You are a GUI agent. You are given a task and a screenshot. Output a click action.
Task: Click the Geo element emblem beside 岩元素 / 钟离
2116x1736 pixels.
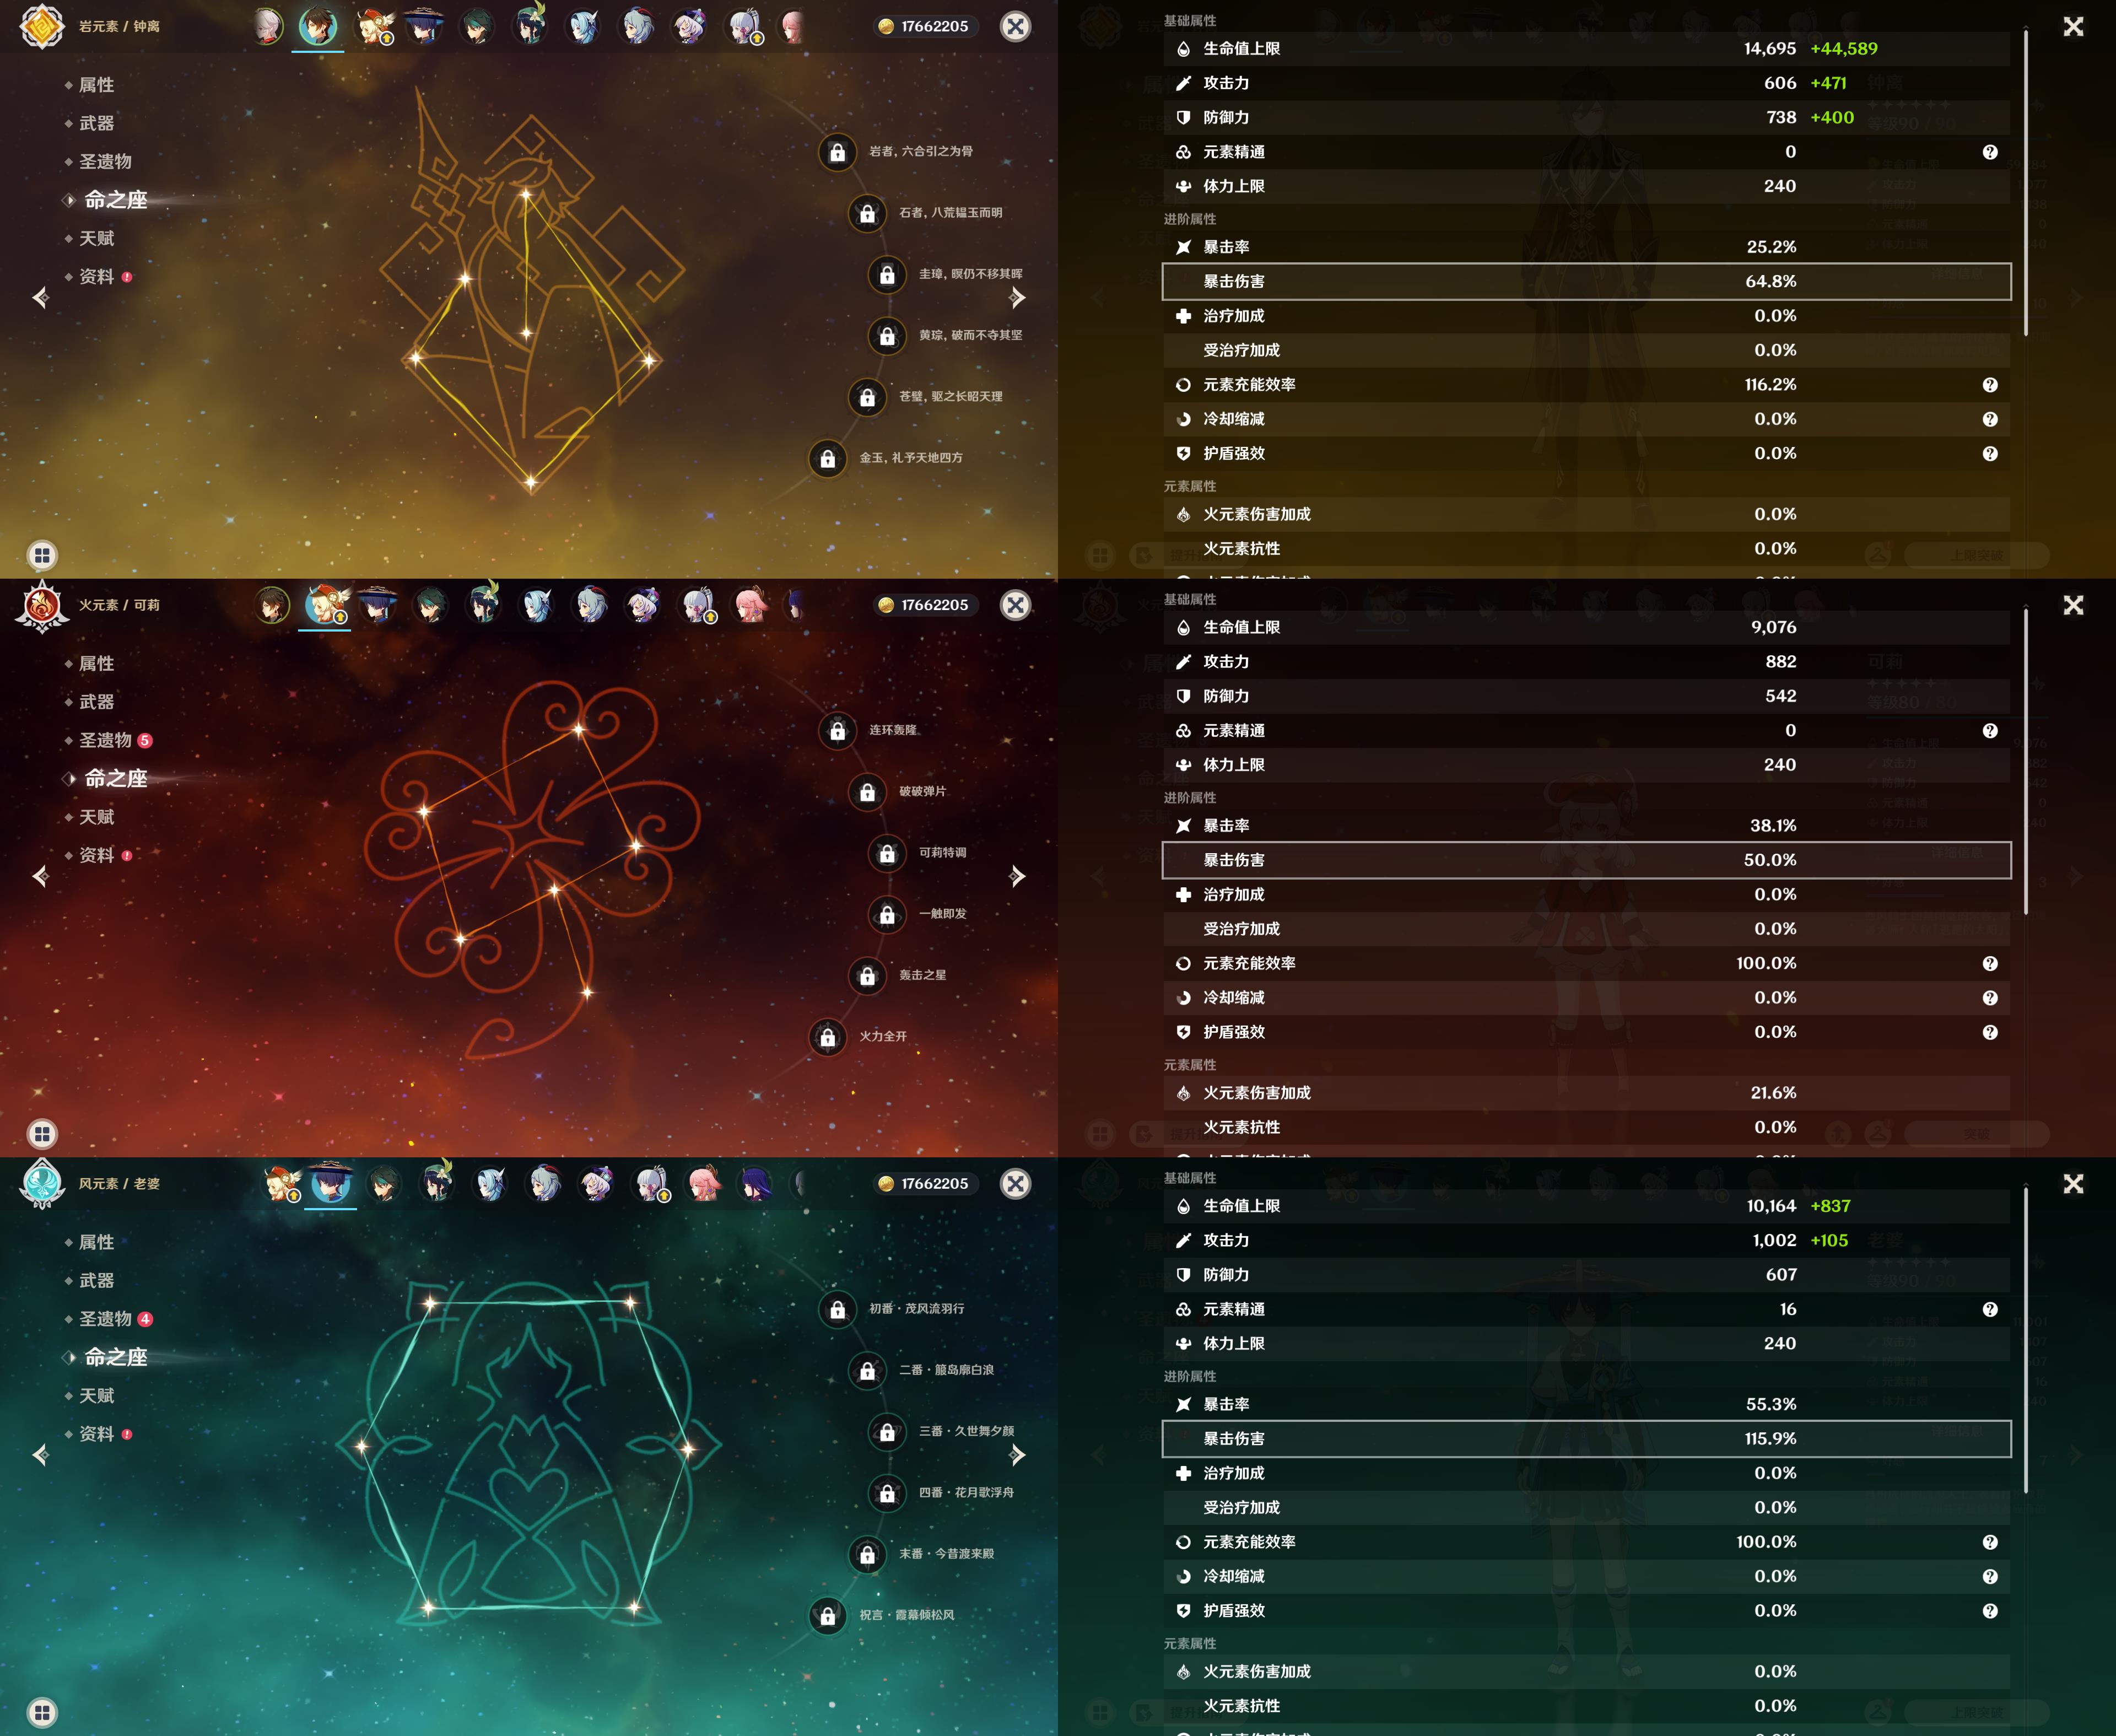tap(42, 26)
